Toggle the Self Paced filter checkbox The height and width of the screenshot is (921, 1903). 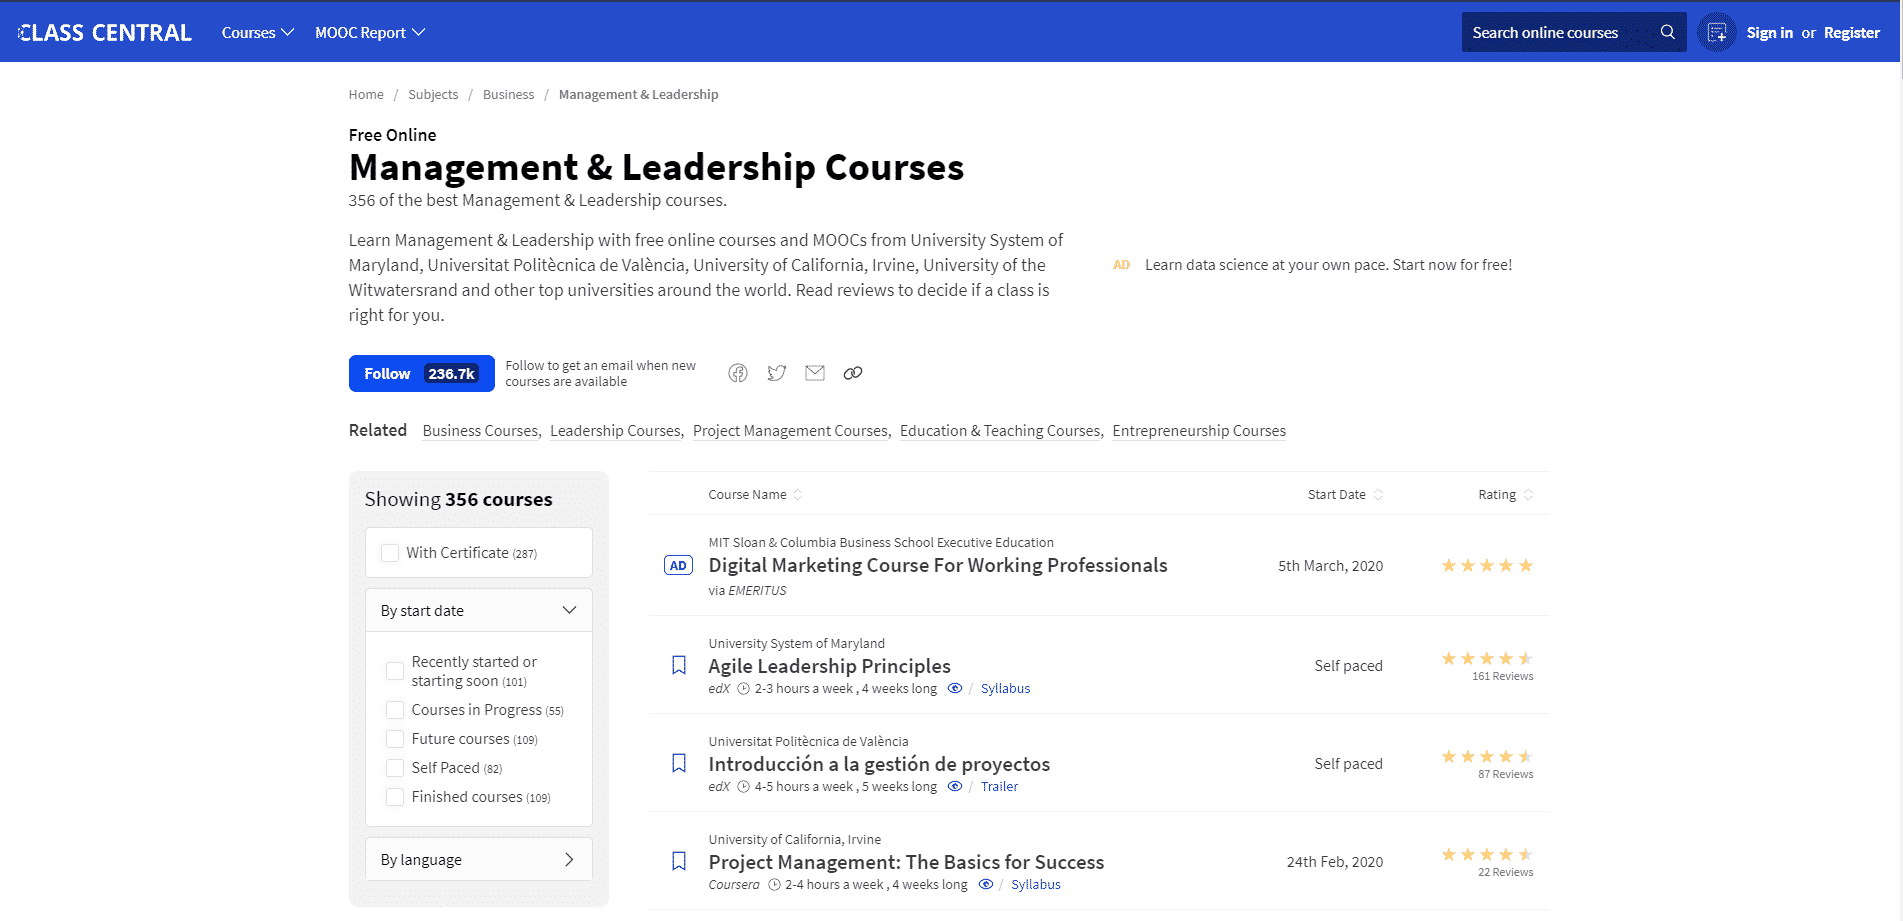pyautogui.click(x=395, y=768)
